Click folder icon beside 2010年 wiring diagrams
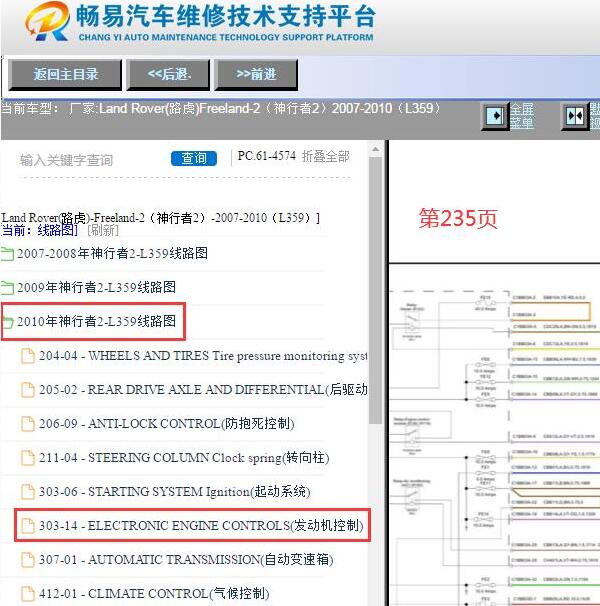The image size is (600, 606). (x=8, y=322)
